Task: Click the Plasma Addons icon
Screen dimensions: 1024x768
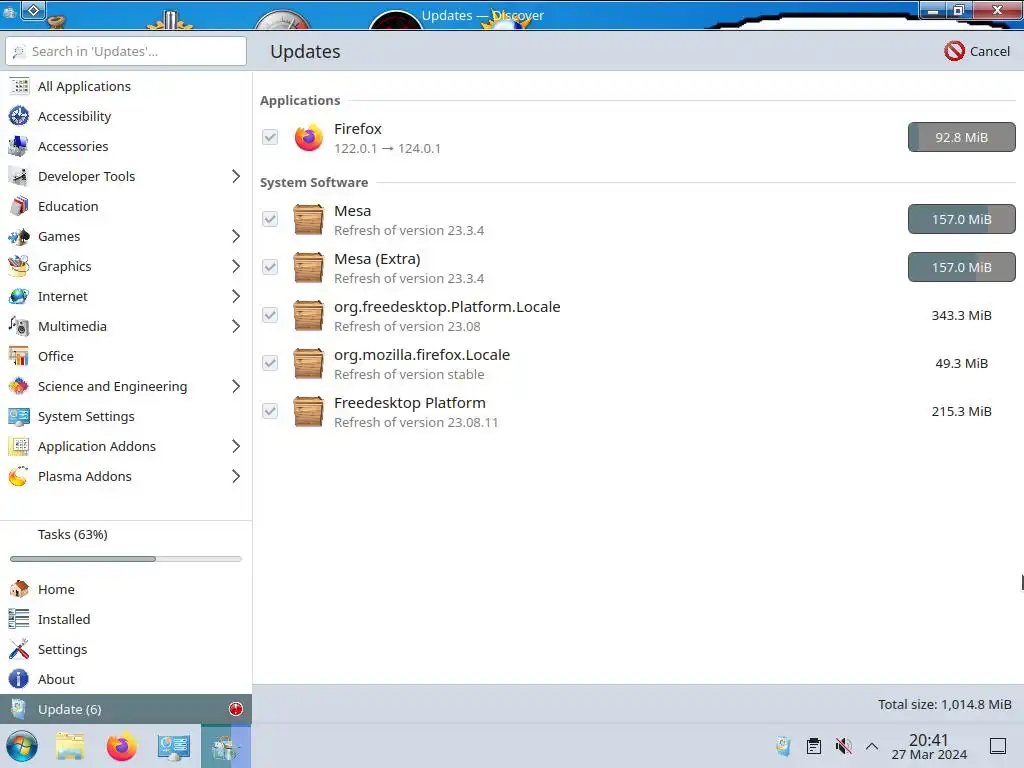Action: click(19, 477)
